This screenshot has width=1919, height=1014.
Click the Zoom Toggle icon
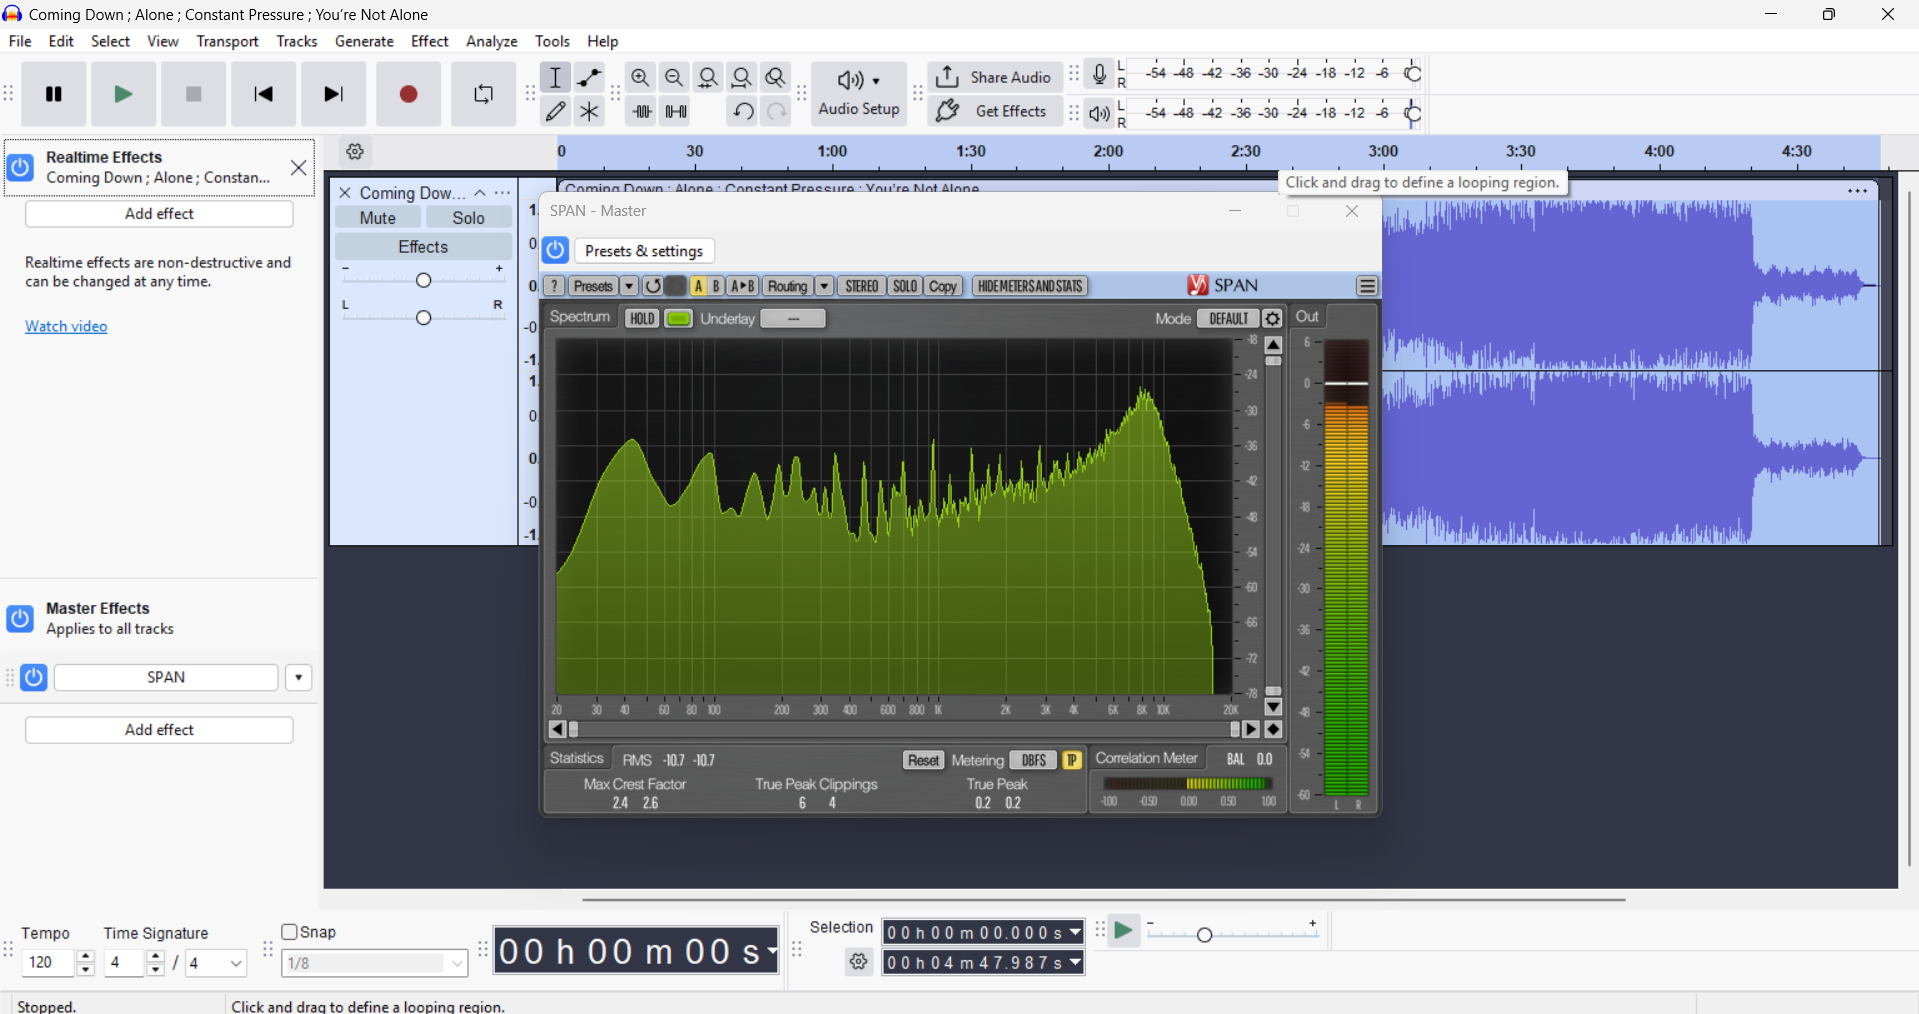pyautogui.click(x=776, y=78)
